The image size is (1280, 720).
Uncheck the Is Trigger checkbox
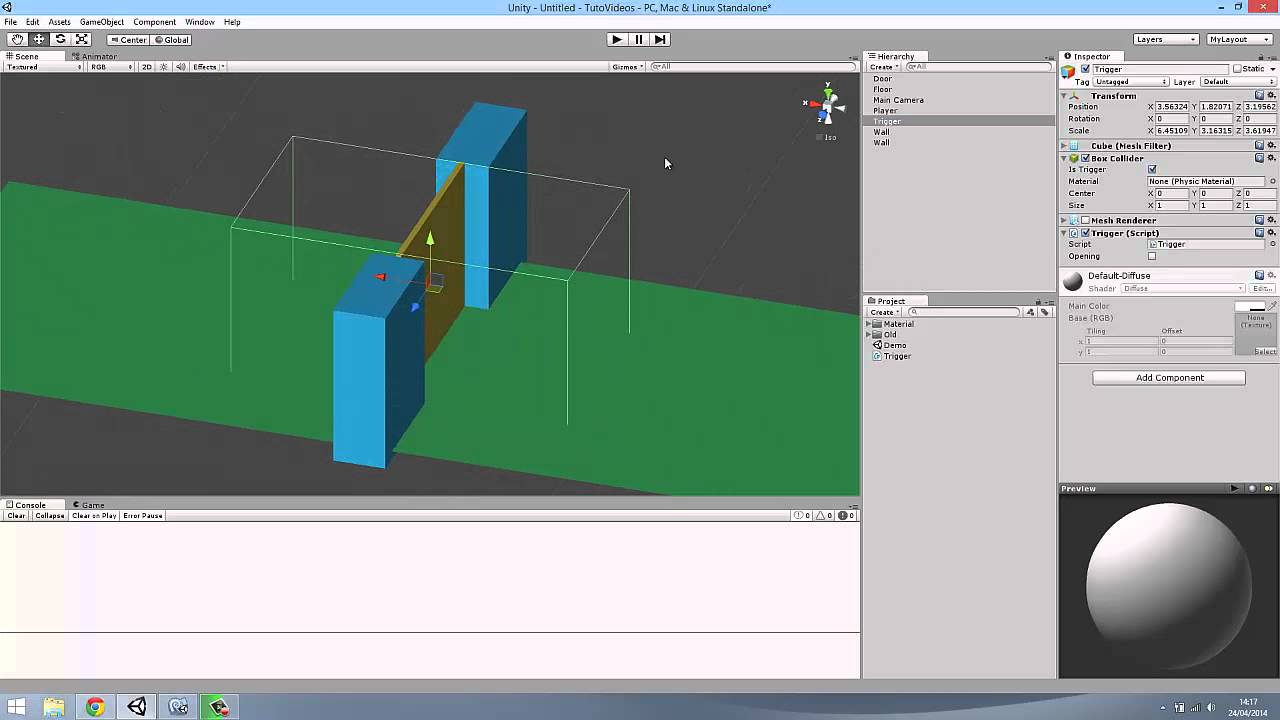tap(1152, 170)
